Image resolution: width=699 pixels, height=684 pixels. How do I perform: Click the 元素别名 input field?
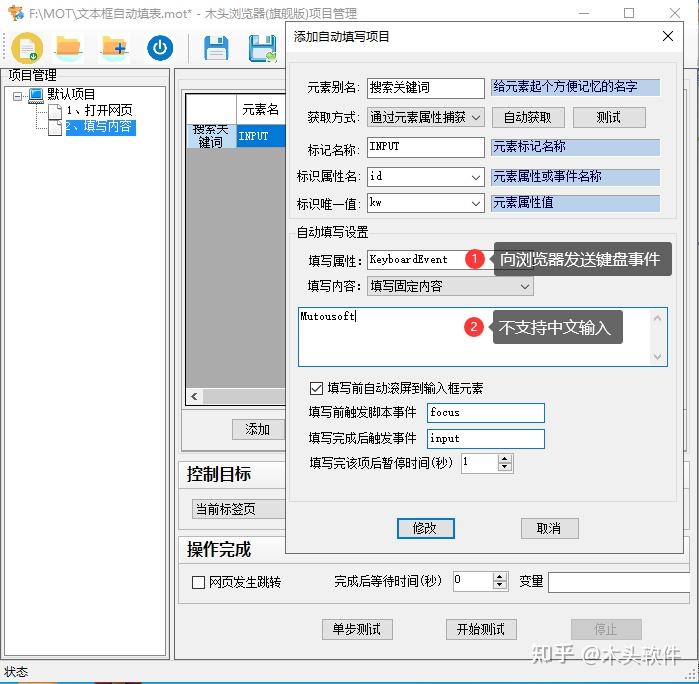point(426,88)
